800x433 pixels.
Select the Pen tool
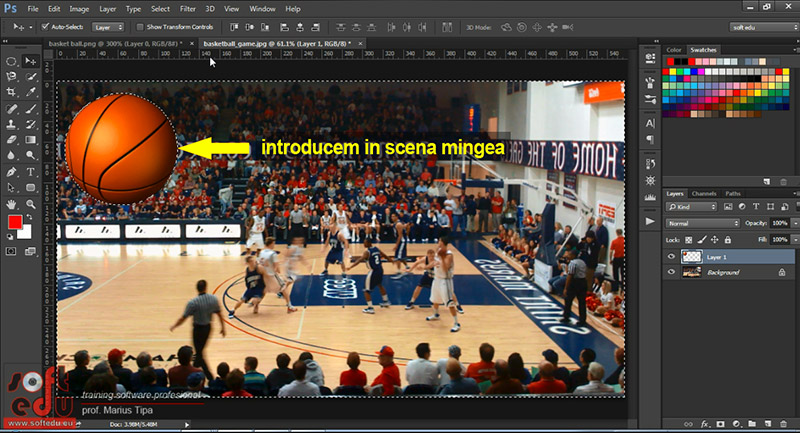[11, 172]
